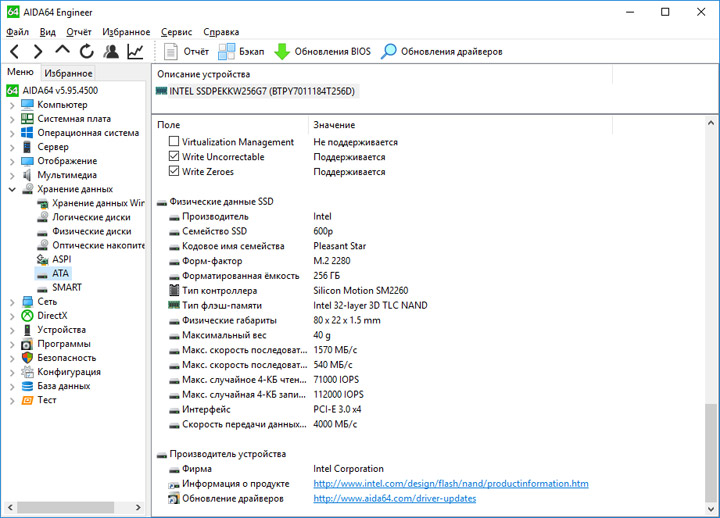720x518 pixels.
Task: Go up one level with the up arrow
Action: 62,51
